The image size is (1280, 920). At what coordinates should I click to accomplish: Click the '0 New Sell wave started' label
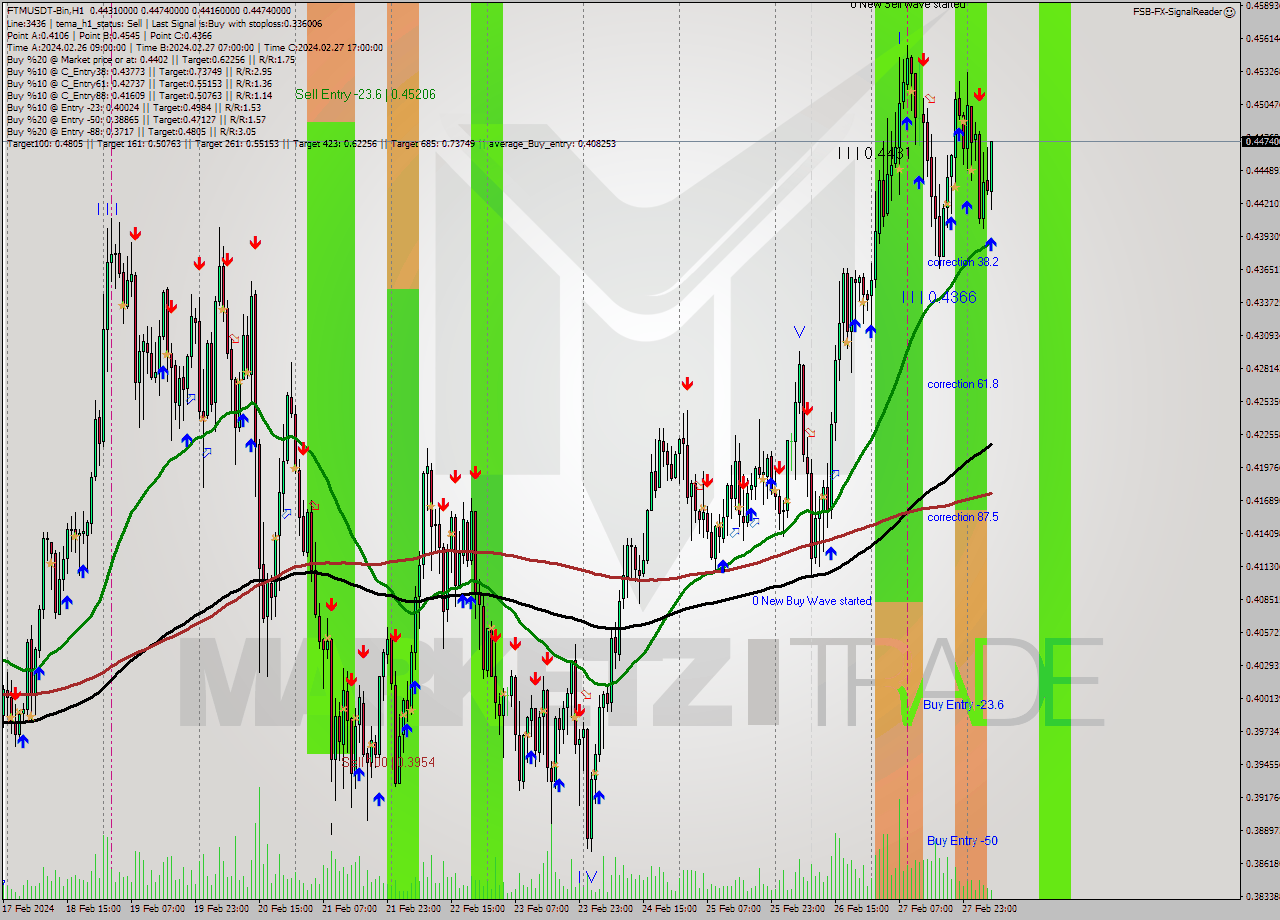pos(908,5)
